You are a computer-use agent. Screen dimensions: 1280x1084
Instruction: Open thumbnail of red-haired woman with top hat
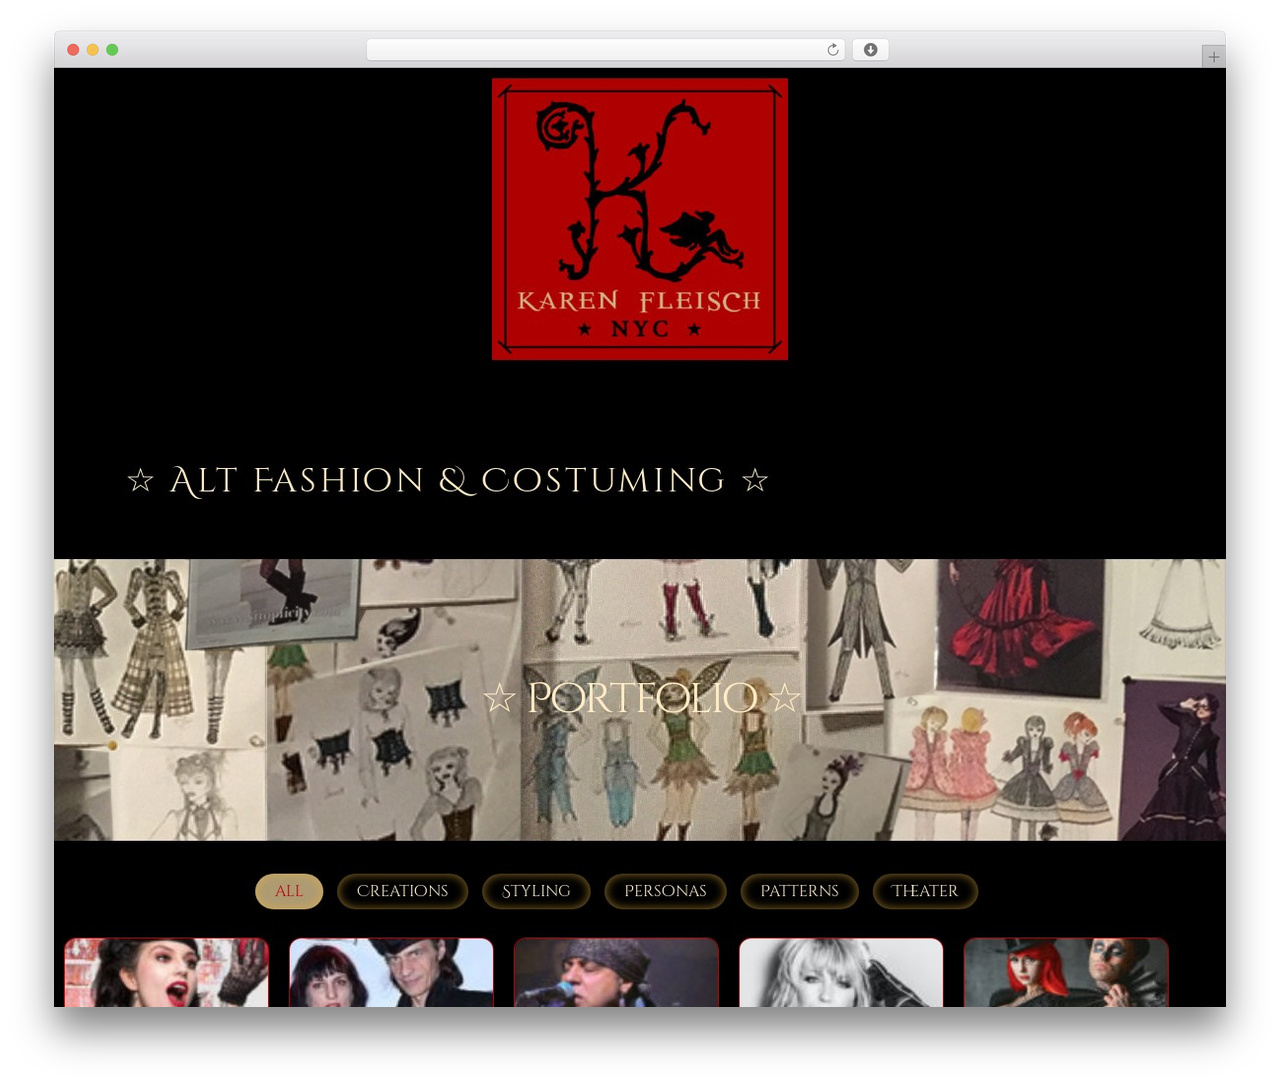pyautogui.click(x=1066, y=972)
